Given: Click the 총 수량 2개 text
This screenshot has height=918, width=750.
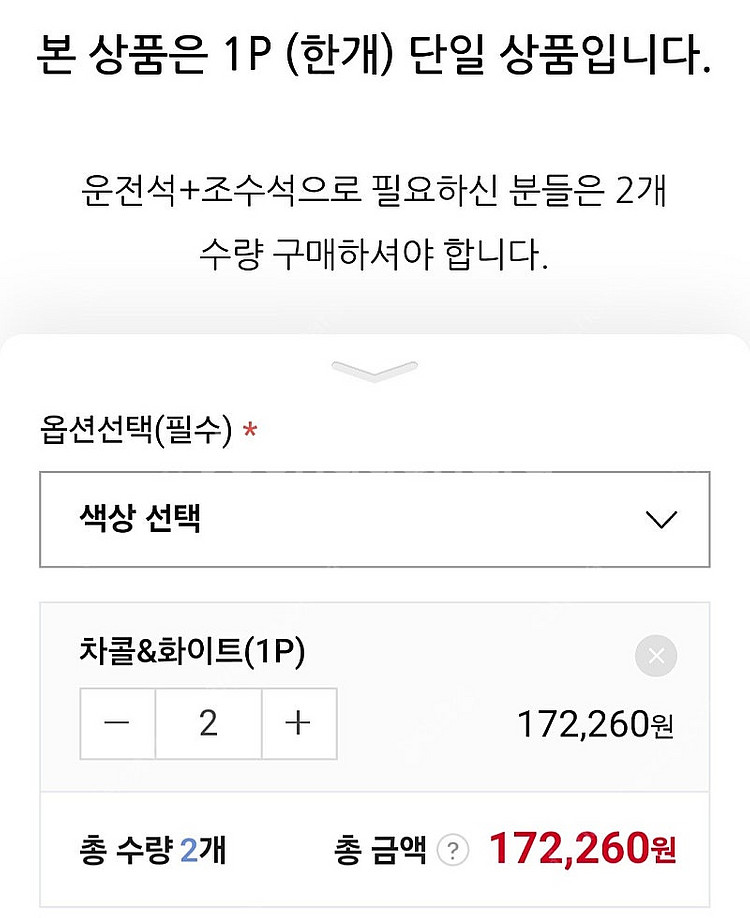Looking at the screenshot, I should click(152, 851).
